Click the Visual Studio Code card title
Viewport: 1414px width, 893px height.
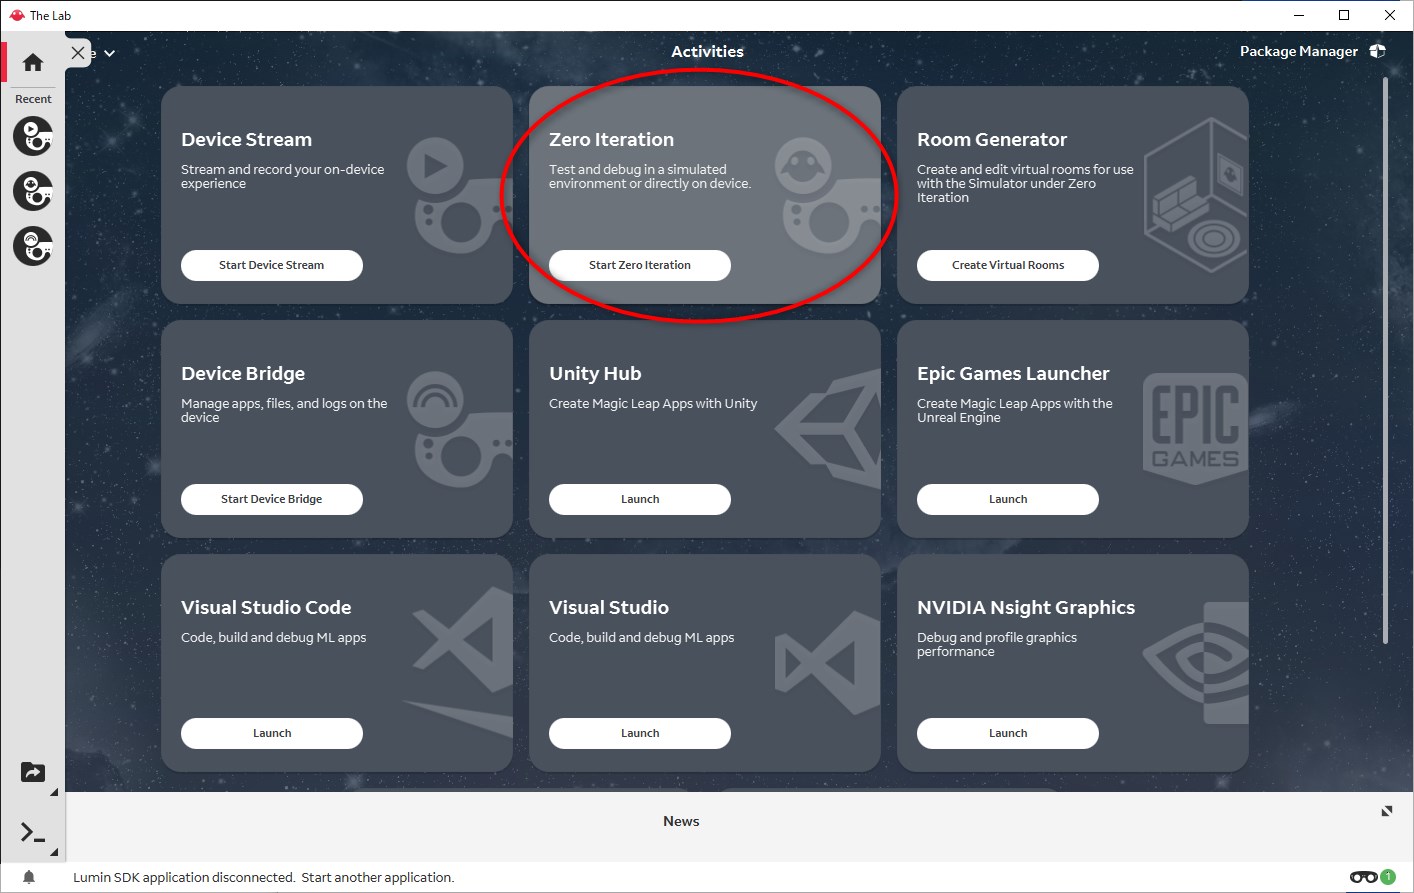[x=266, y=607]
